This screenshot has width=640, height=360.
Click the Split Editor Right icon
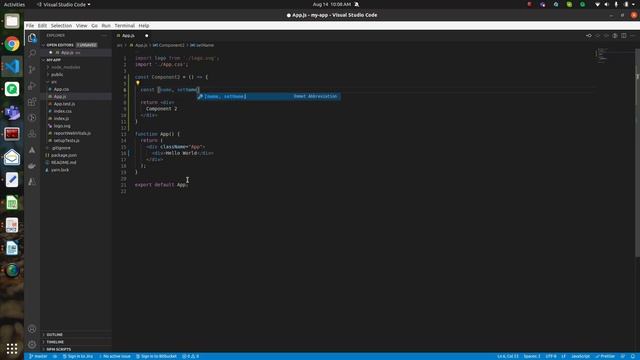(x=624, y=36)
